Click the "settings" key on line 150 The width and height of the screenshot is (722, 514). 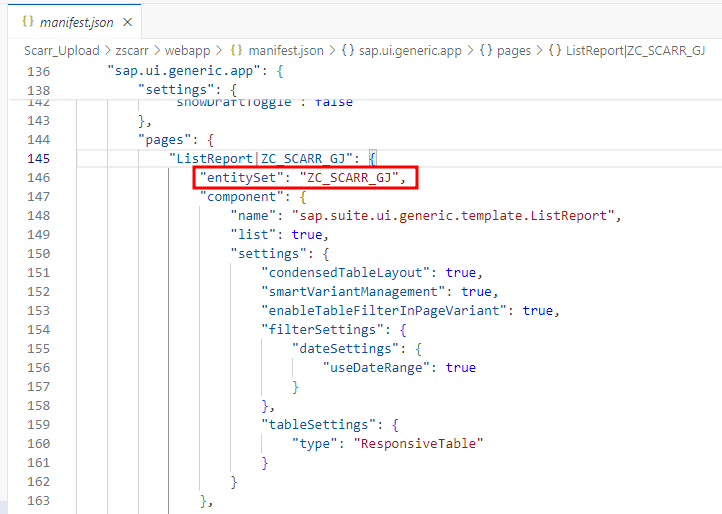coord(268,253)
